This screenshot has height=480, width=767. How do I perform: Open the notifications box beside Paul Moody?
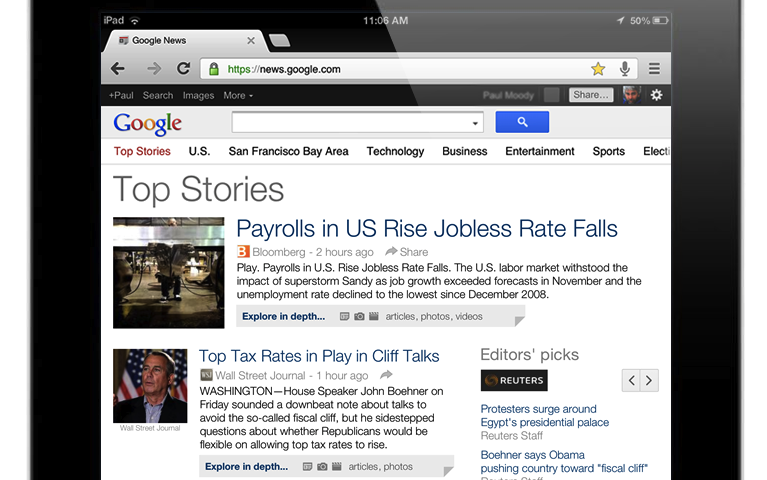pyautogui.click(x=551, y=95)
